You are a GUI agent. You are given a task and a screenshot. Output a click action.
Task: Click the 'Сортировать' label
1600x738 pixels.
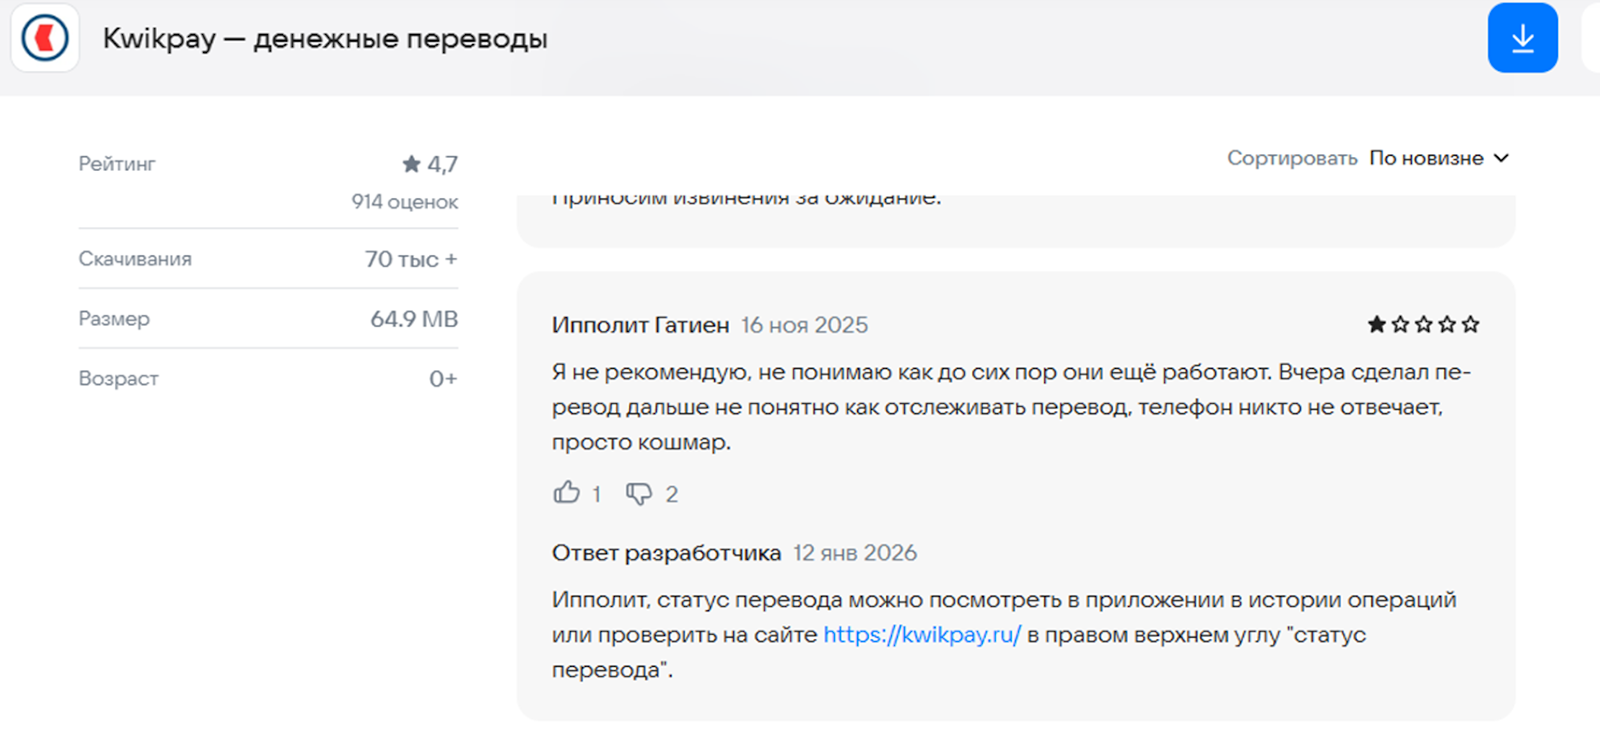click(1292, 158)
